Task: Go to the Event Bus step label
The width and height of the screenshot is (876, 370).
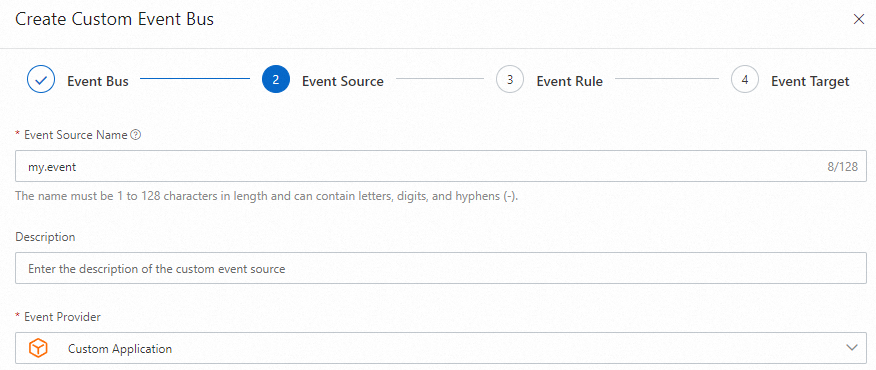Action: 98,82
